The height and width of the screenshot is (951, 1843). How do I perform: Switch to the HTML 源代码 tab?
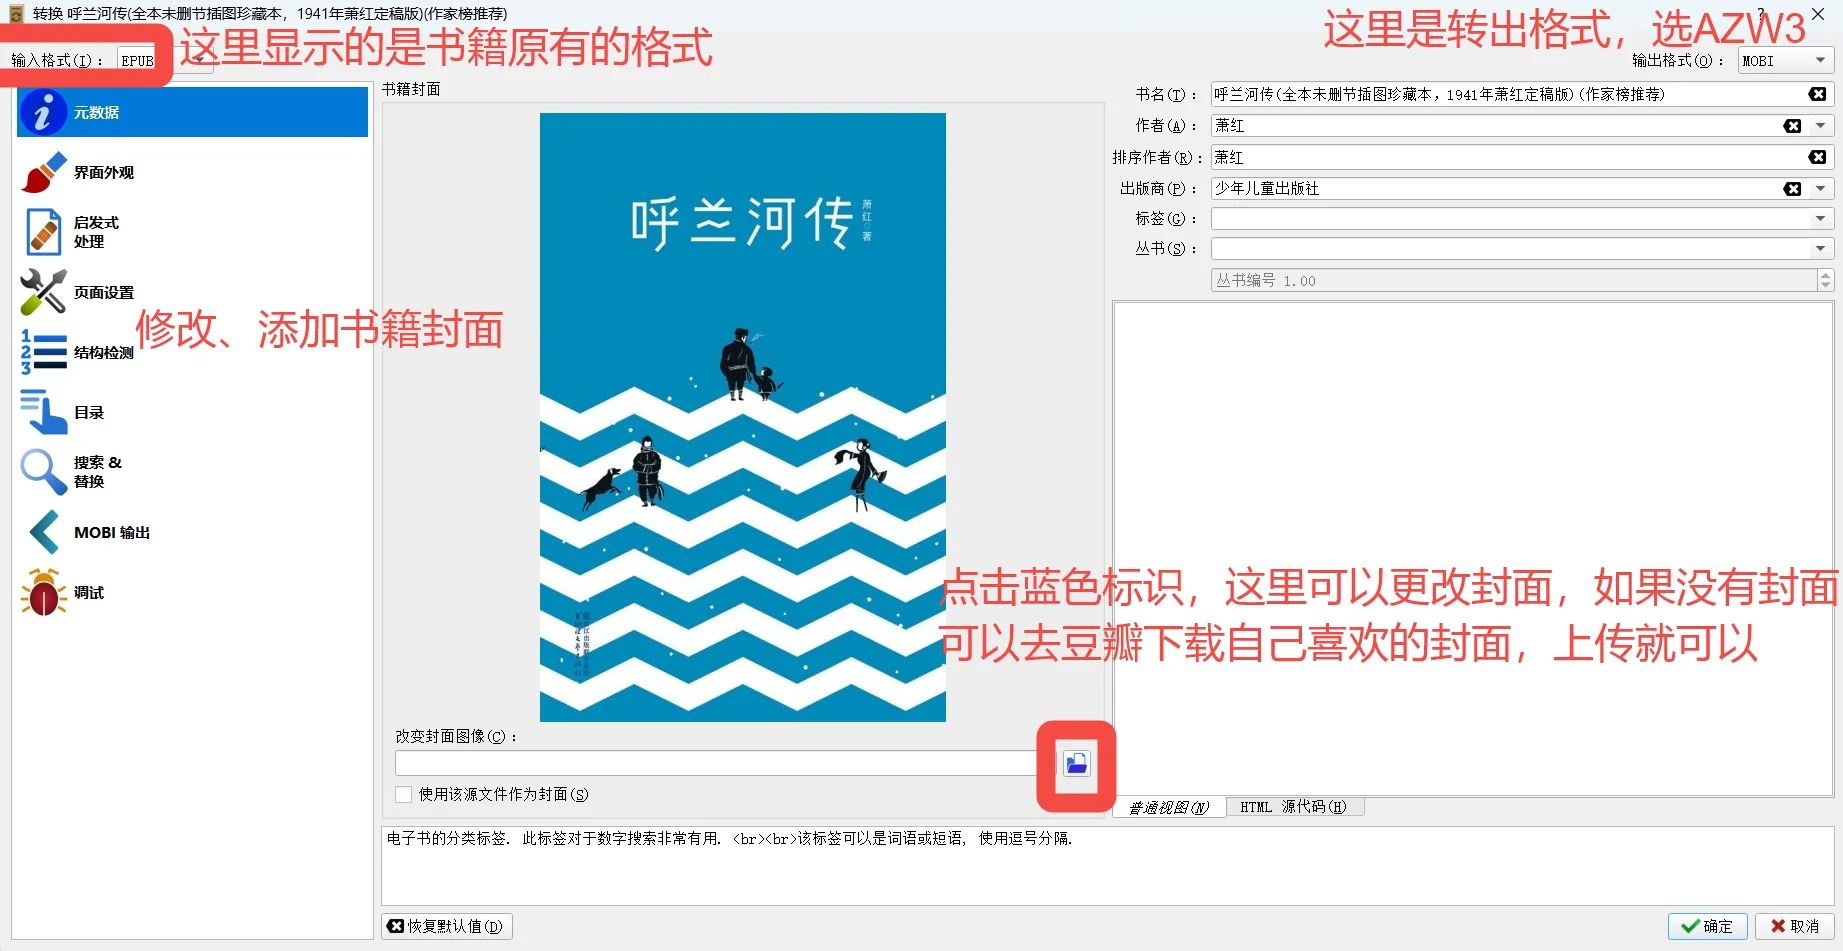pos(1293,807)
